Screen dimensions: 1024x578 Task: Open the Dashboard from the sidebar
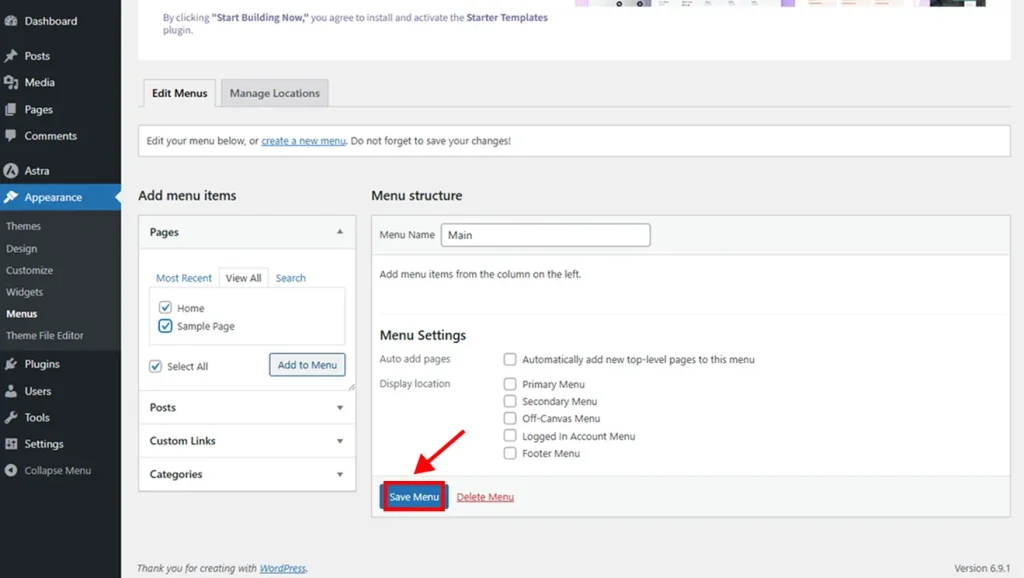pyautogui.click(x=12, y=21)
